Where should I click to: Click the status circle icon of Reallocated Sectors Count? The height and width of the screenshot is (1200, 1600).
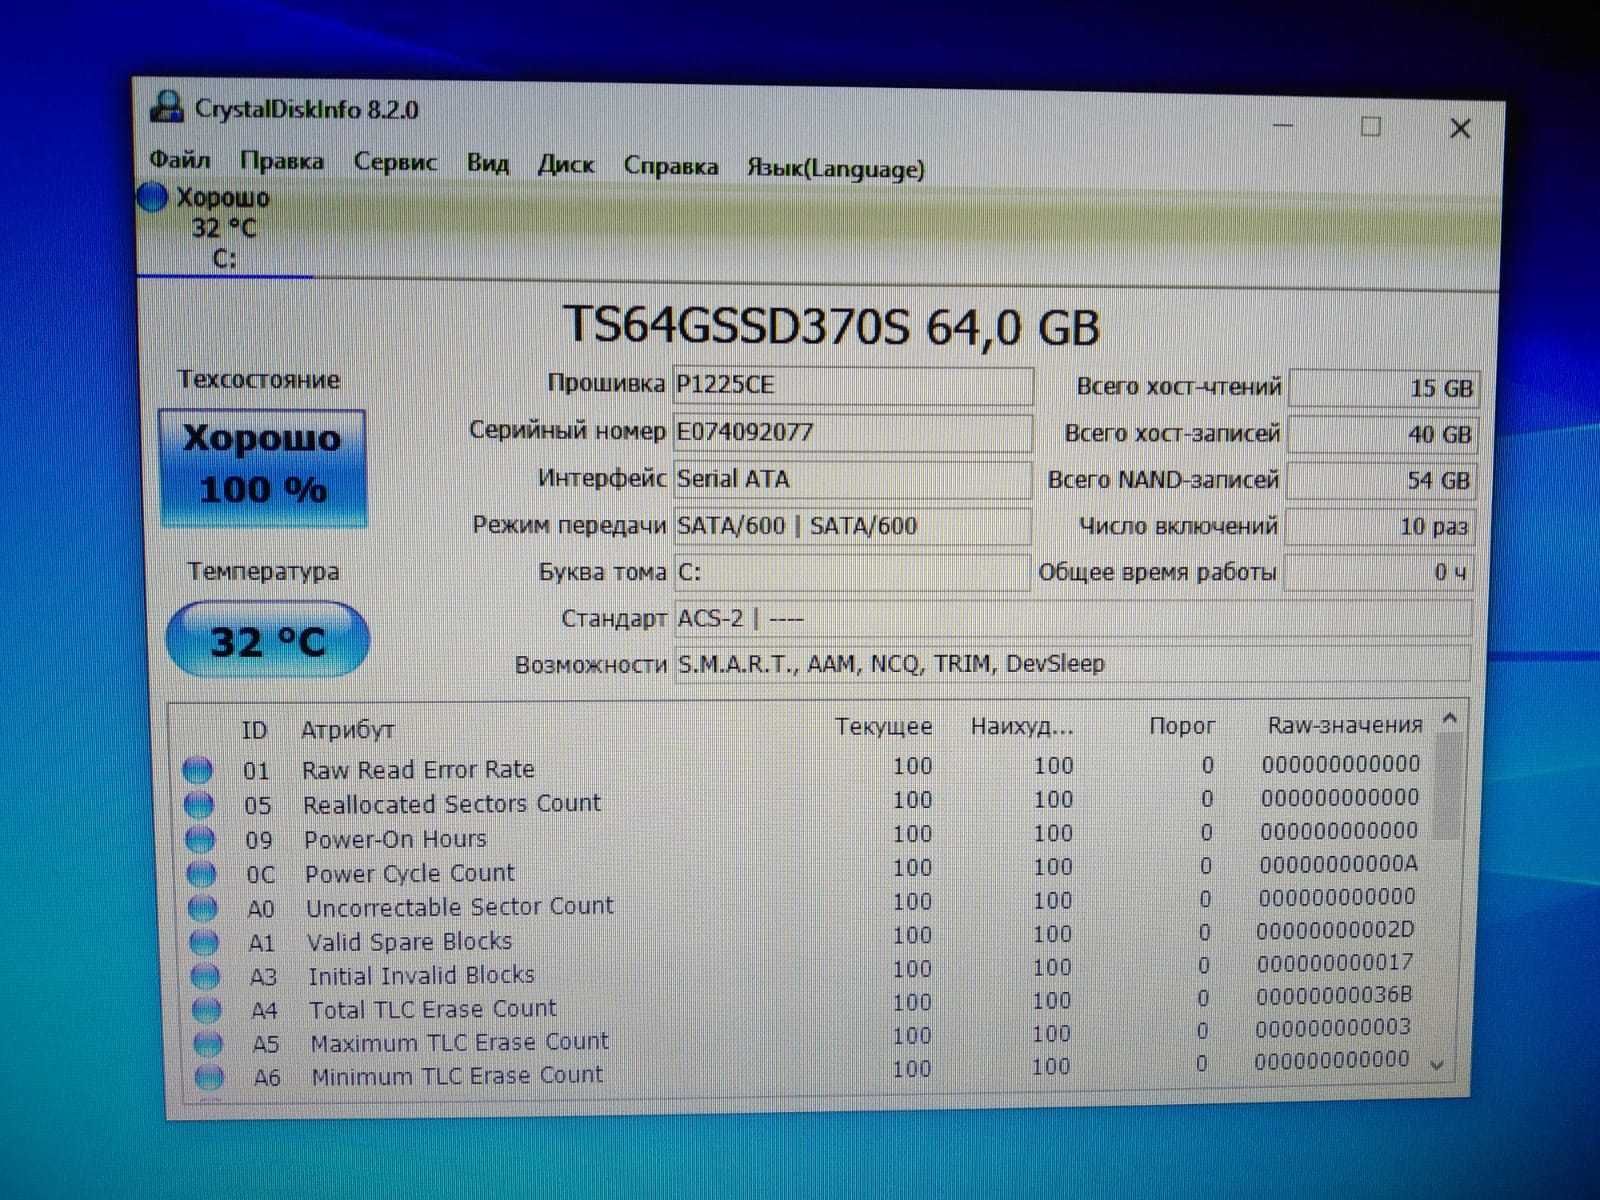point(199,805)
